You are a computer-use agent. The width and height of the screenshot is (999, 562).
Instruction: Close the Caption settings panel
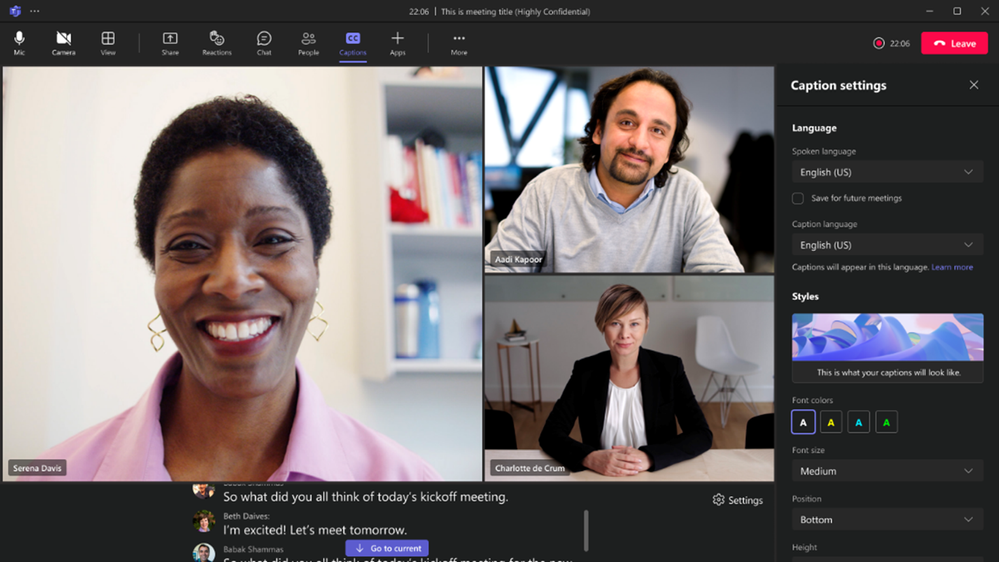point(974,85)
